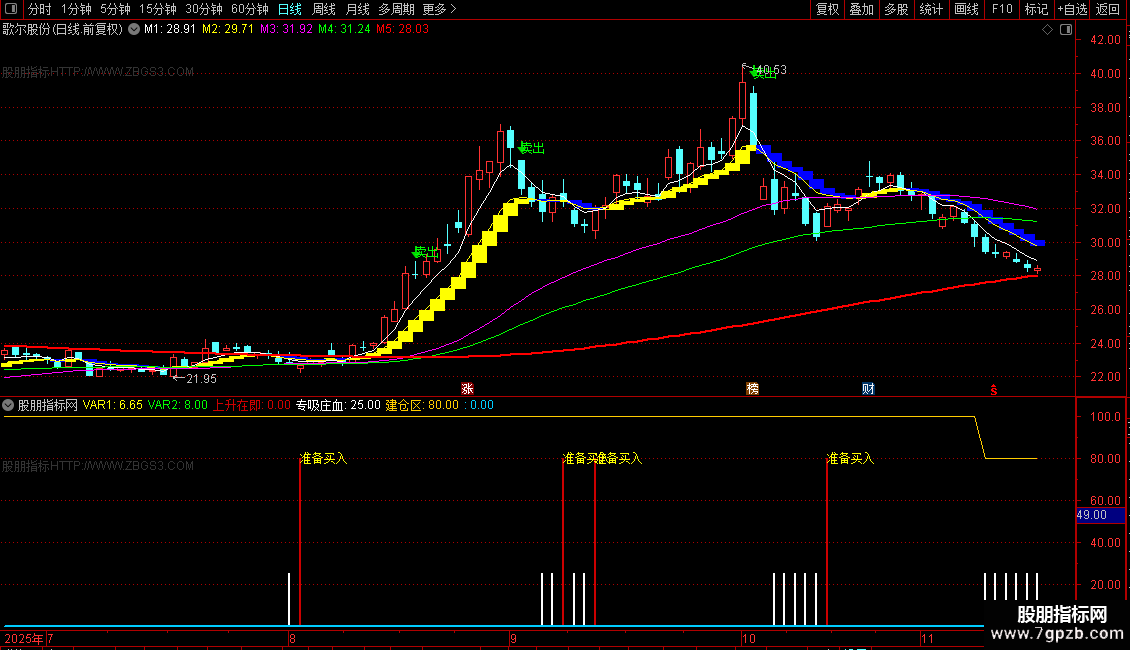Expand 股朋指标网 sub-indicator dropdown arrow
The image size is (1130, 650).
coord(8,405)
